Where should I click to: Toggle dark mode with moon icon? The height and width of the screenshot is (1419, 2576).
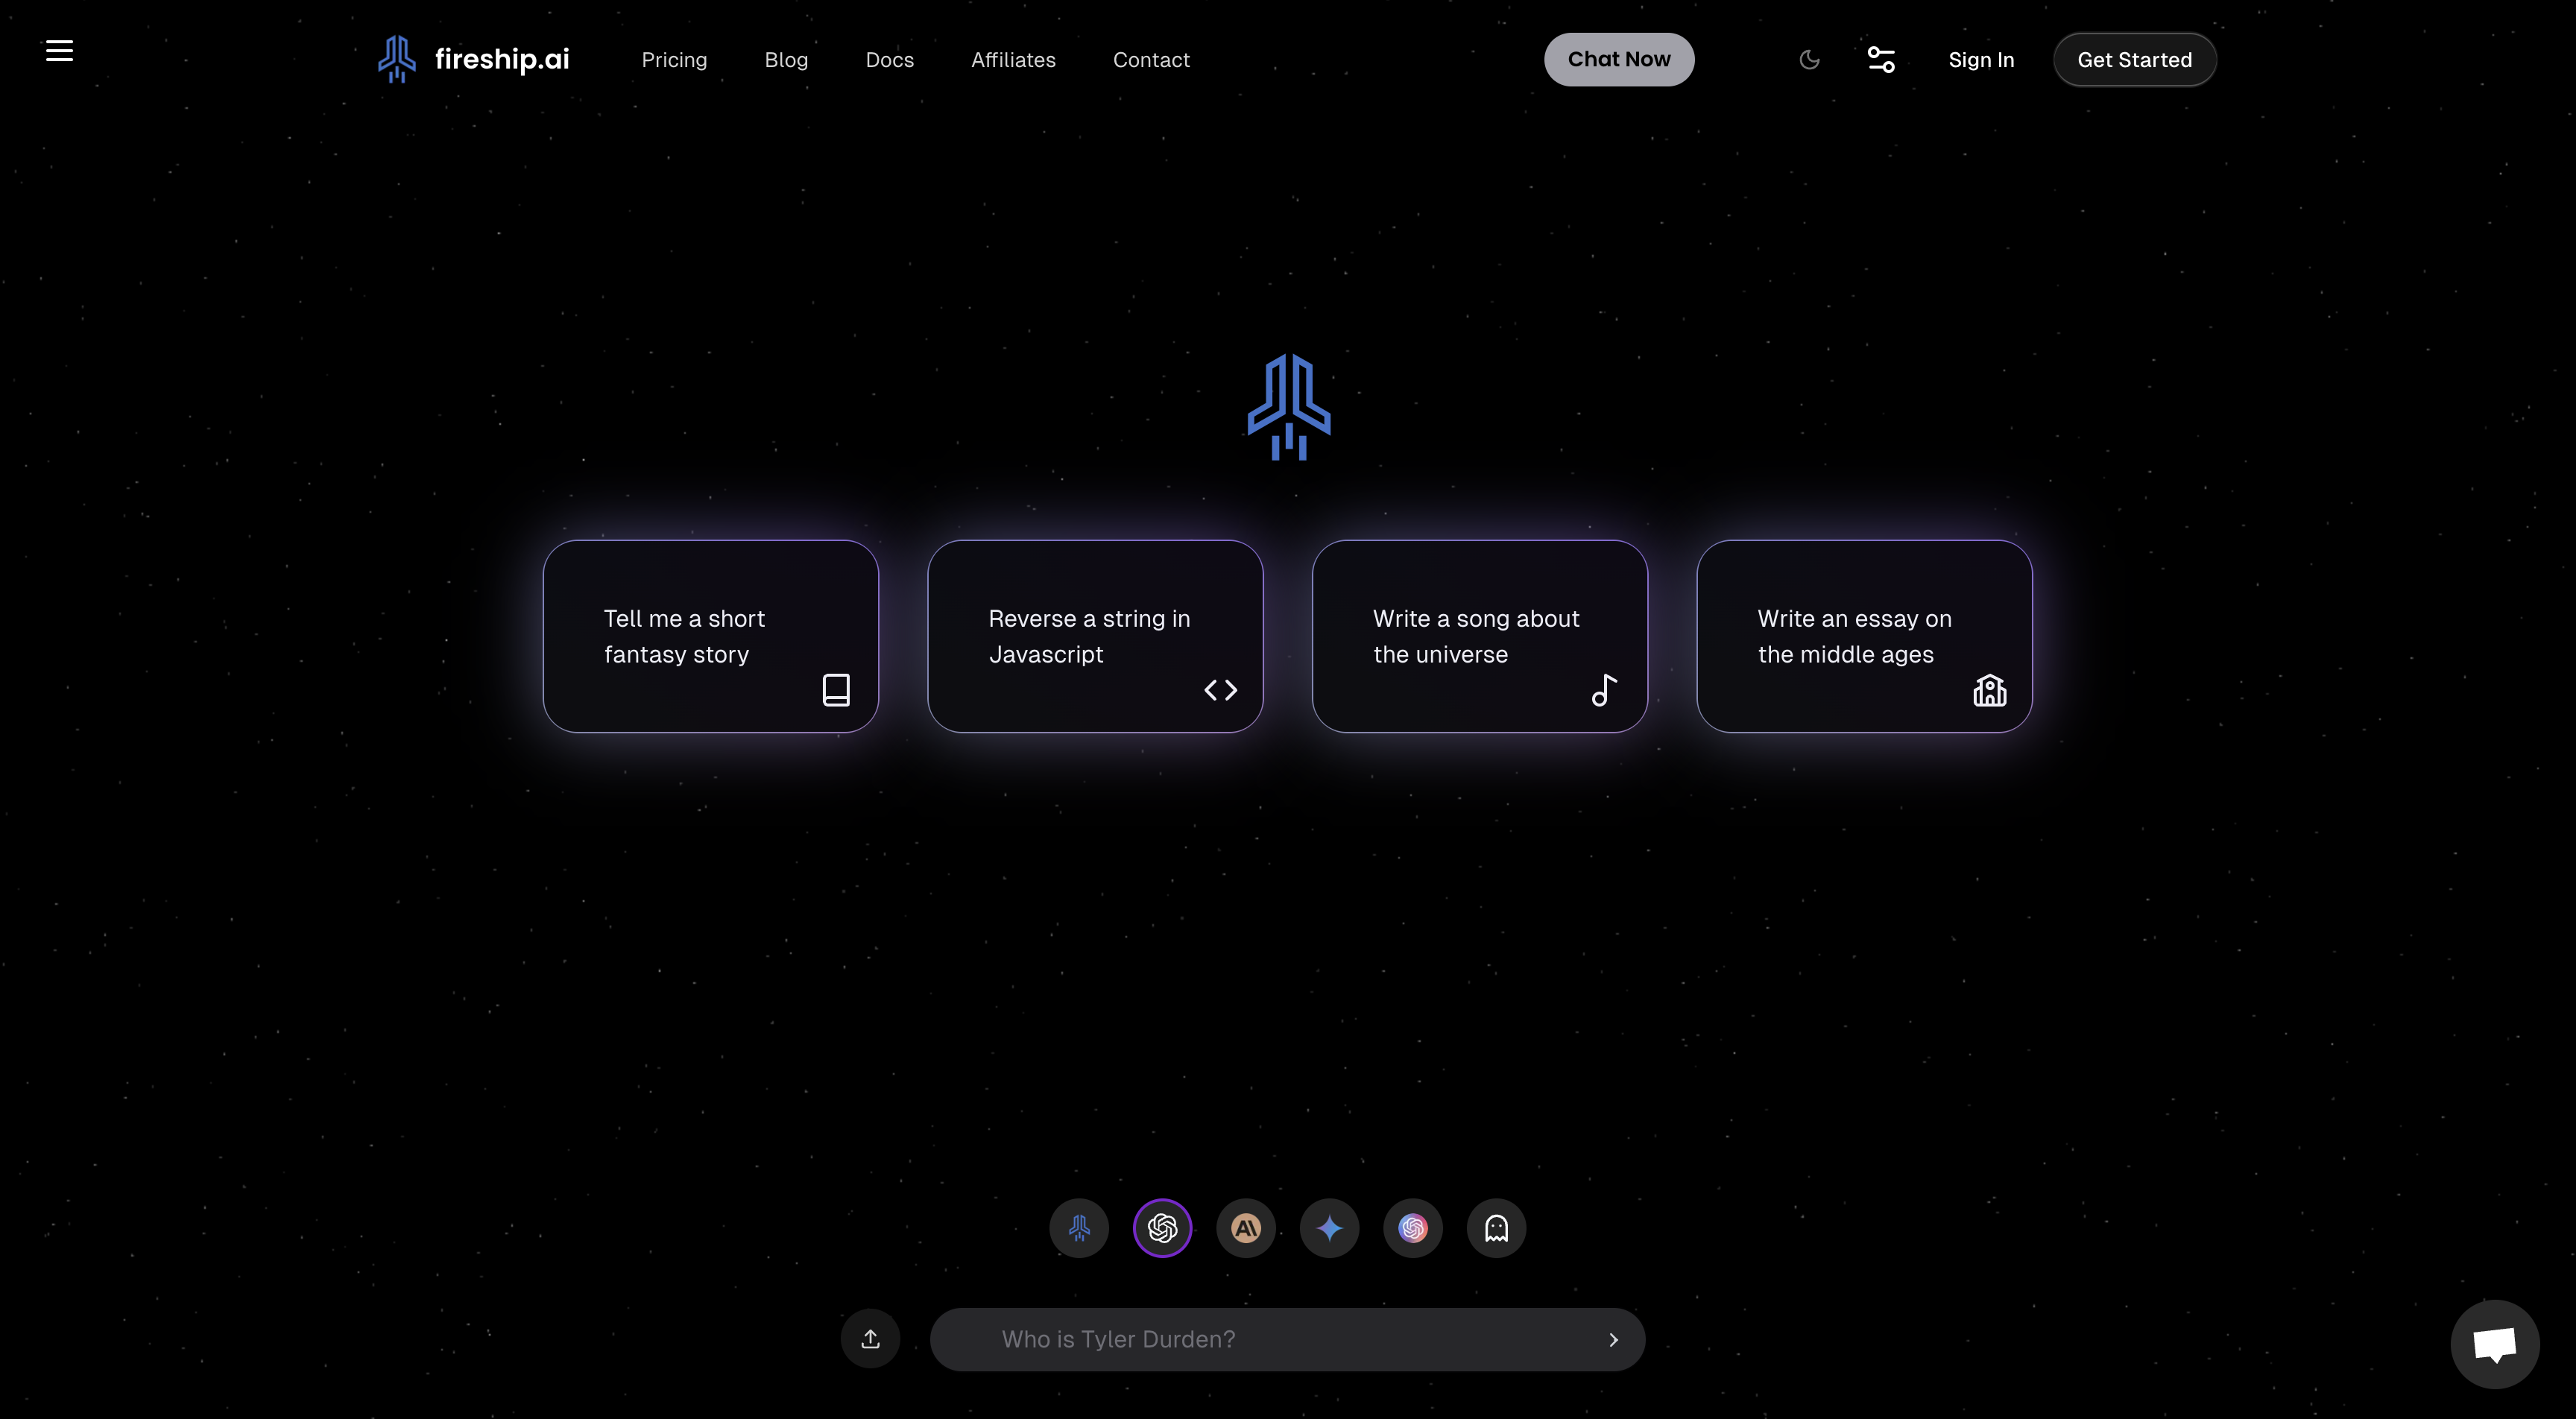point(1809,60)
